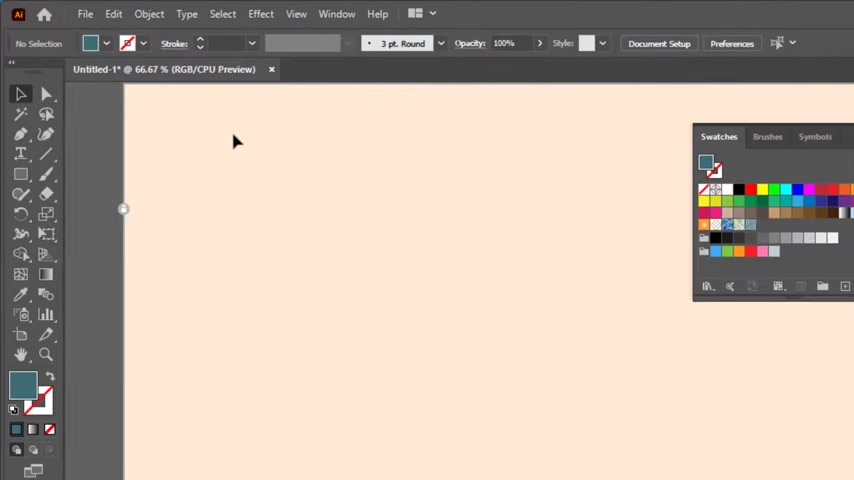Enable Draw Normal mode
854x480 pixels.
click(x=16, y=449)
